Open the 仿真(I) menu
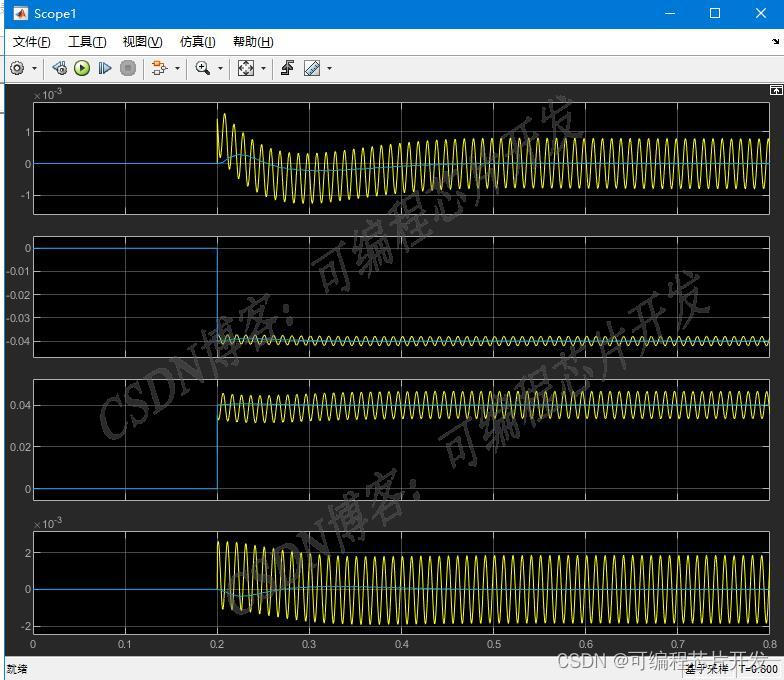The image size is (784, 680). pyautogui.click(x=198, y=42)
